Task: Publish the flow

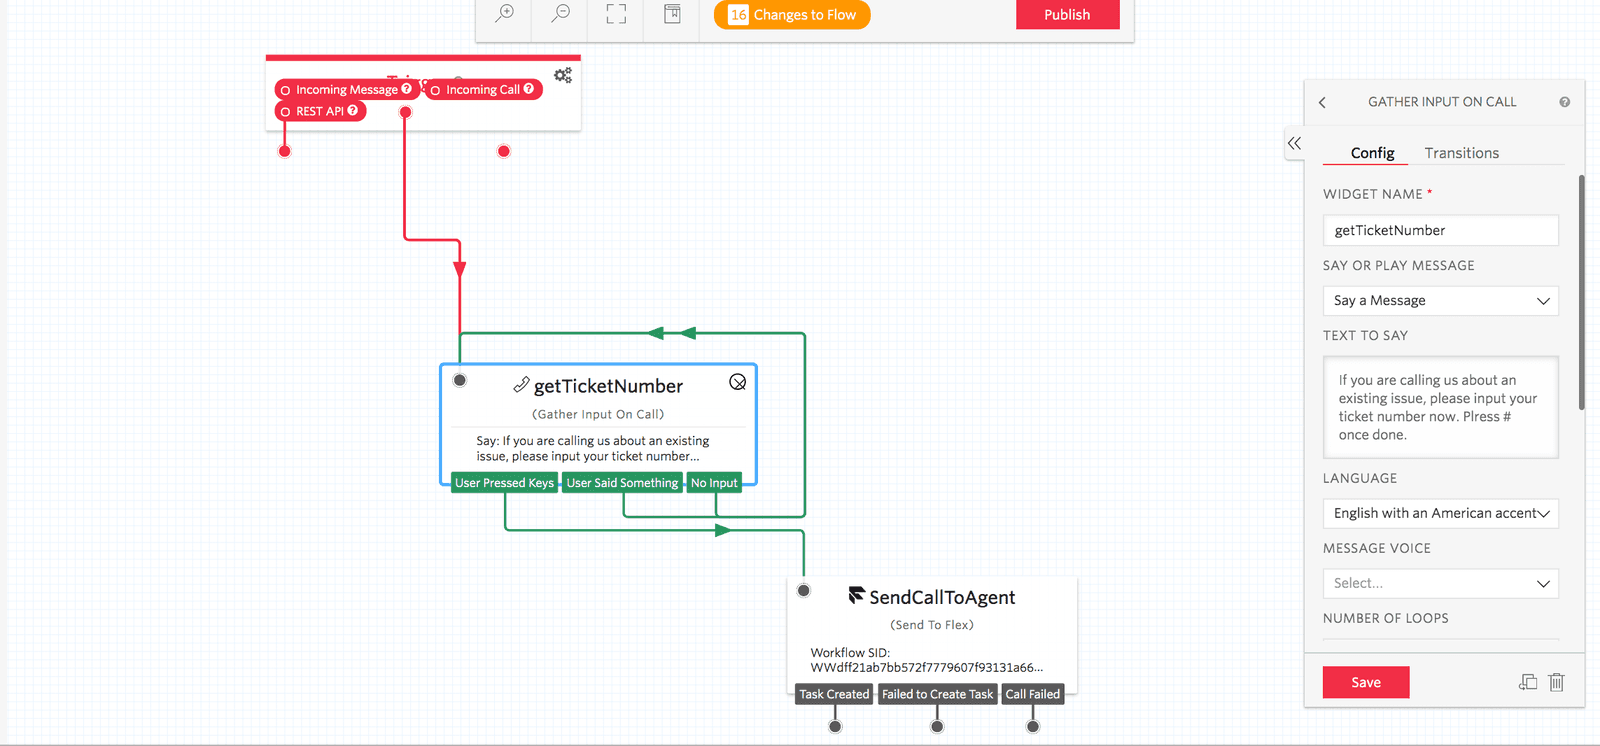Action: click(1067, 15)
